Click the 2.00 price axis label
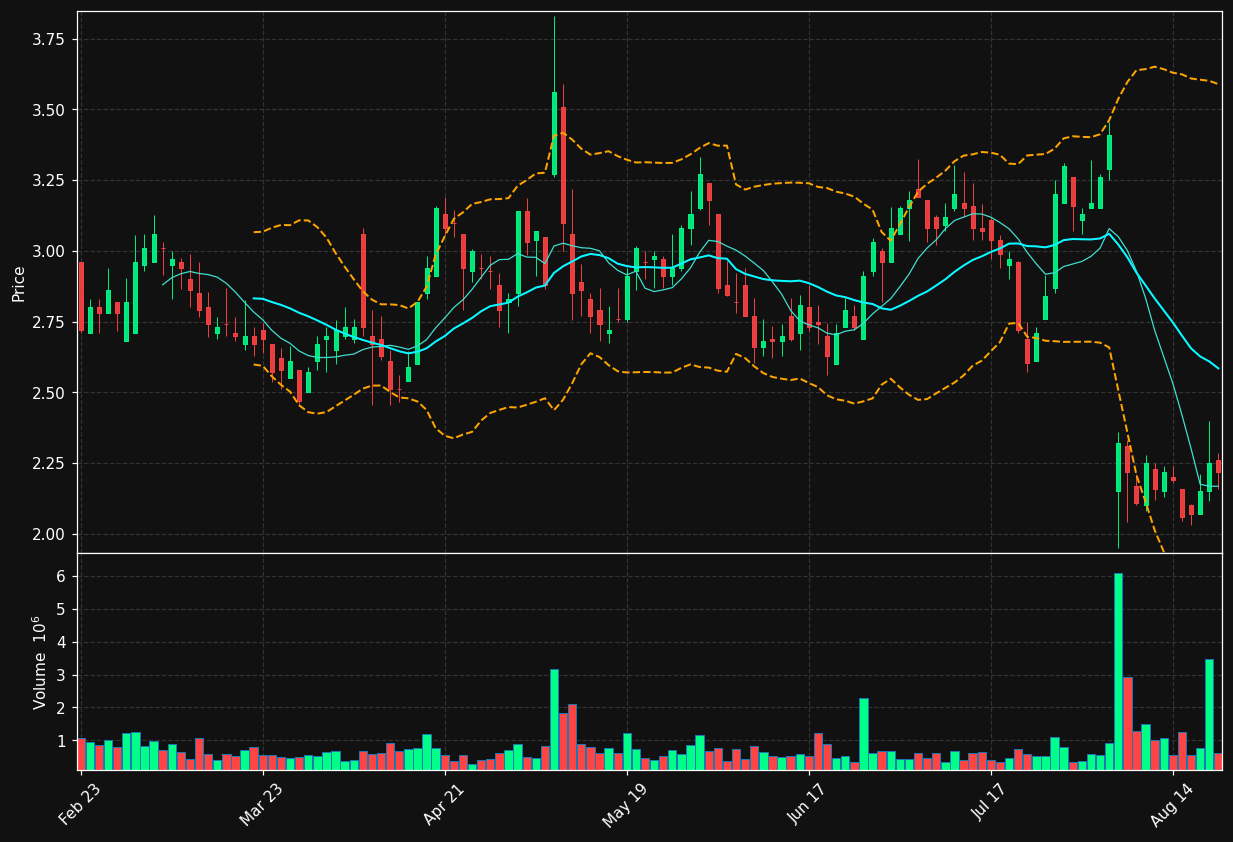 click(x=48, y=535)
